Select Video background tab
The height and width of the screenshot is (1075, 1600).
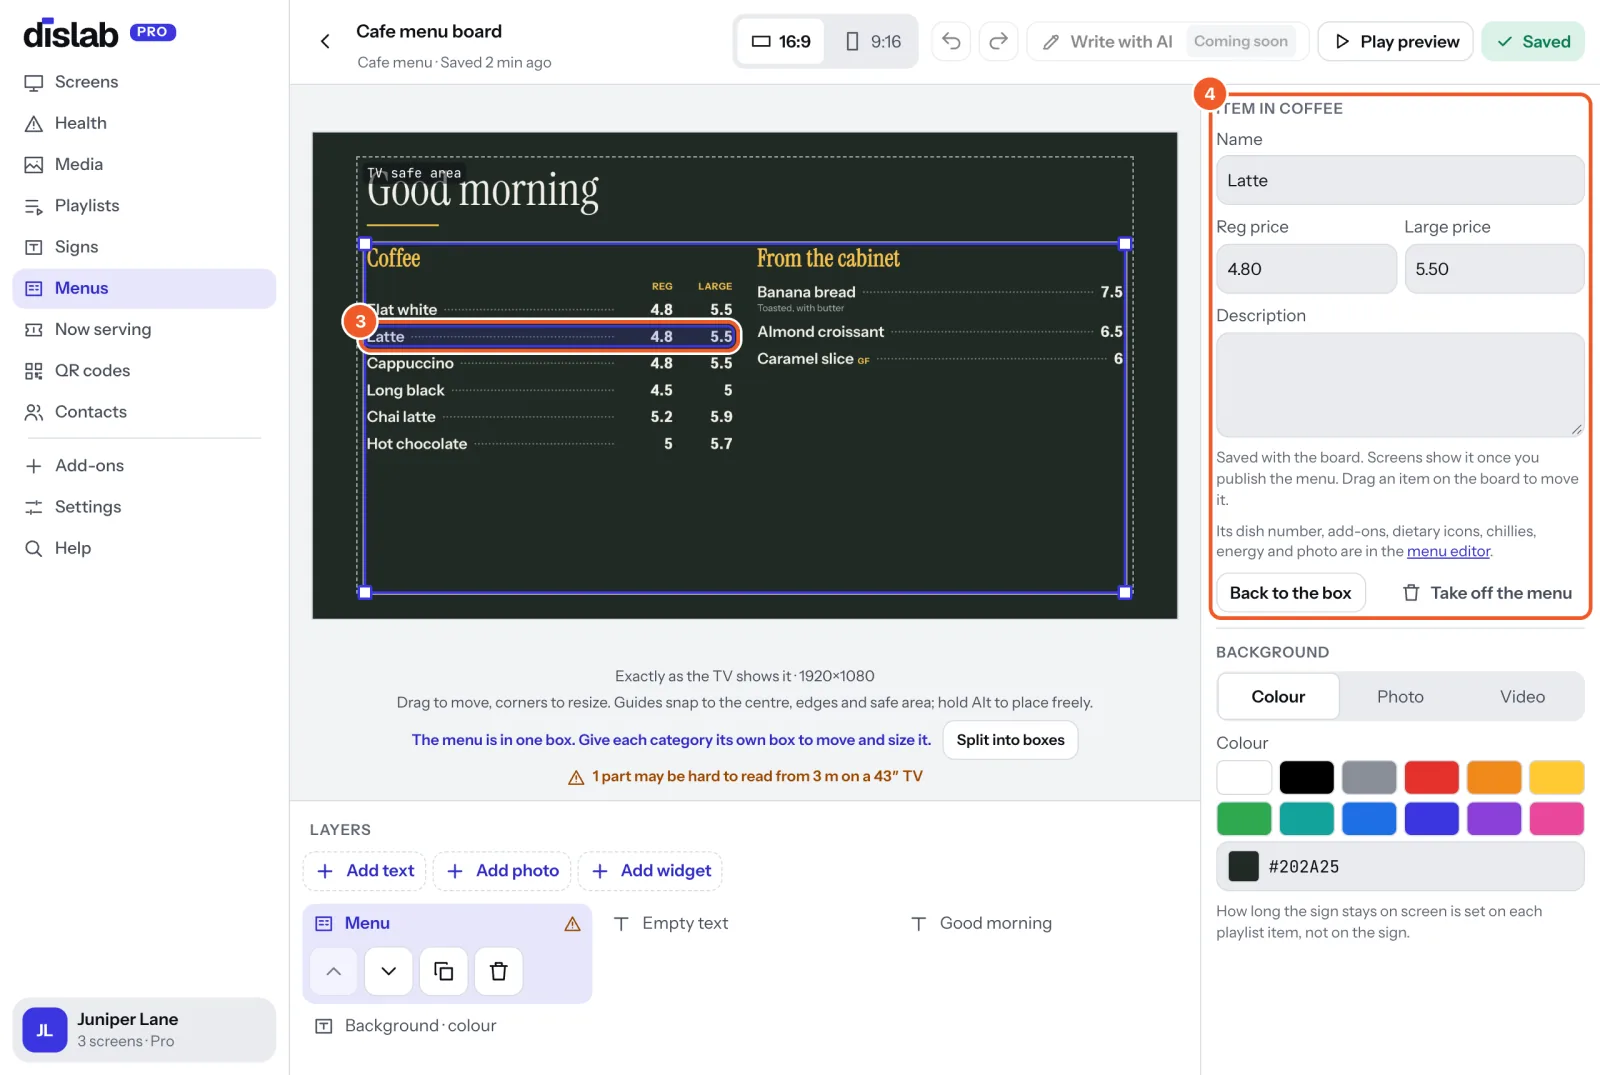[x=1522, y=697]
